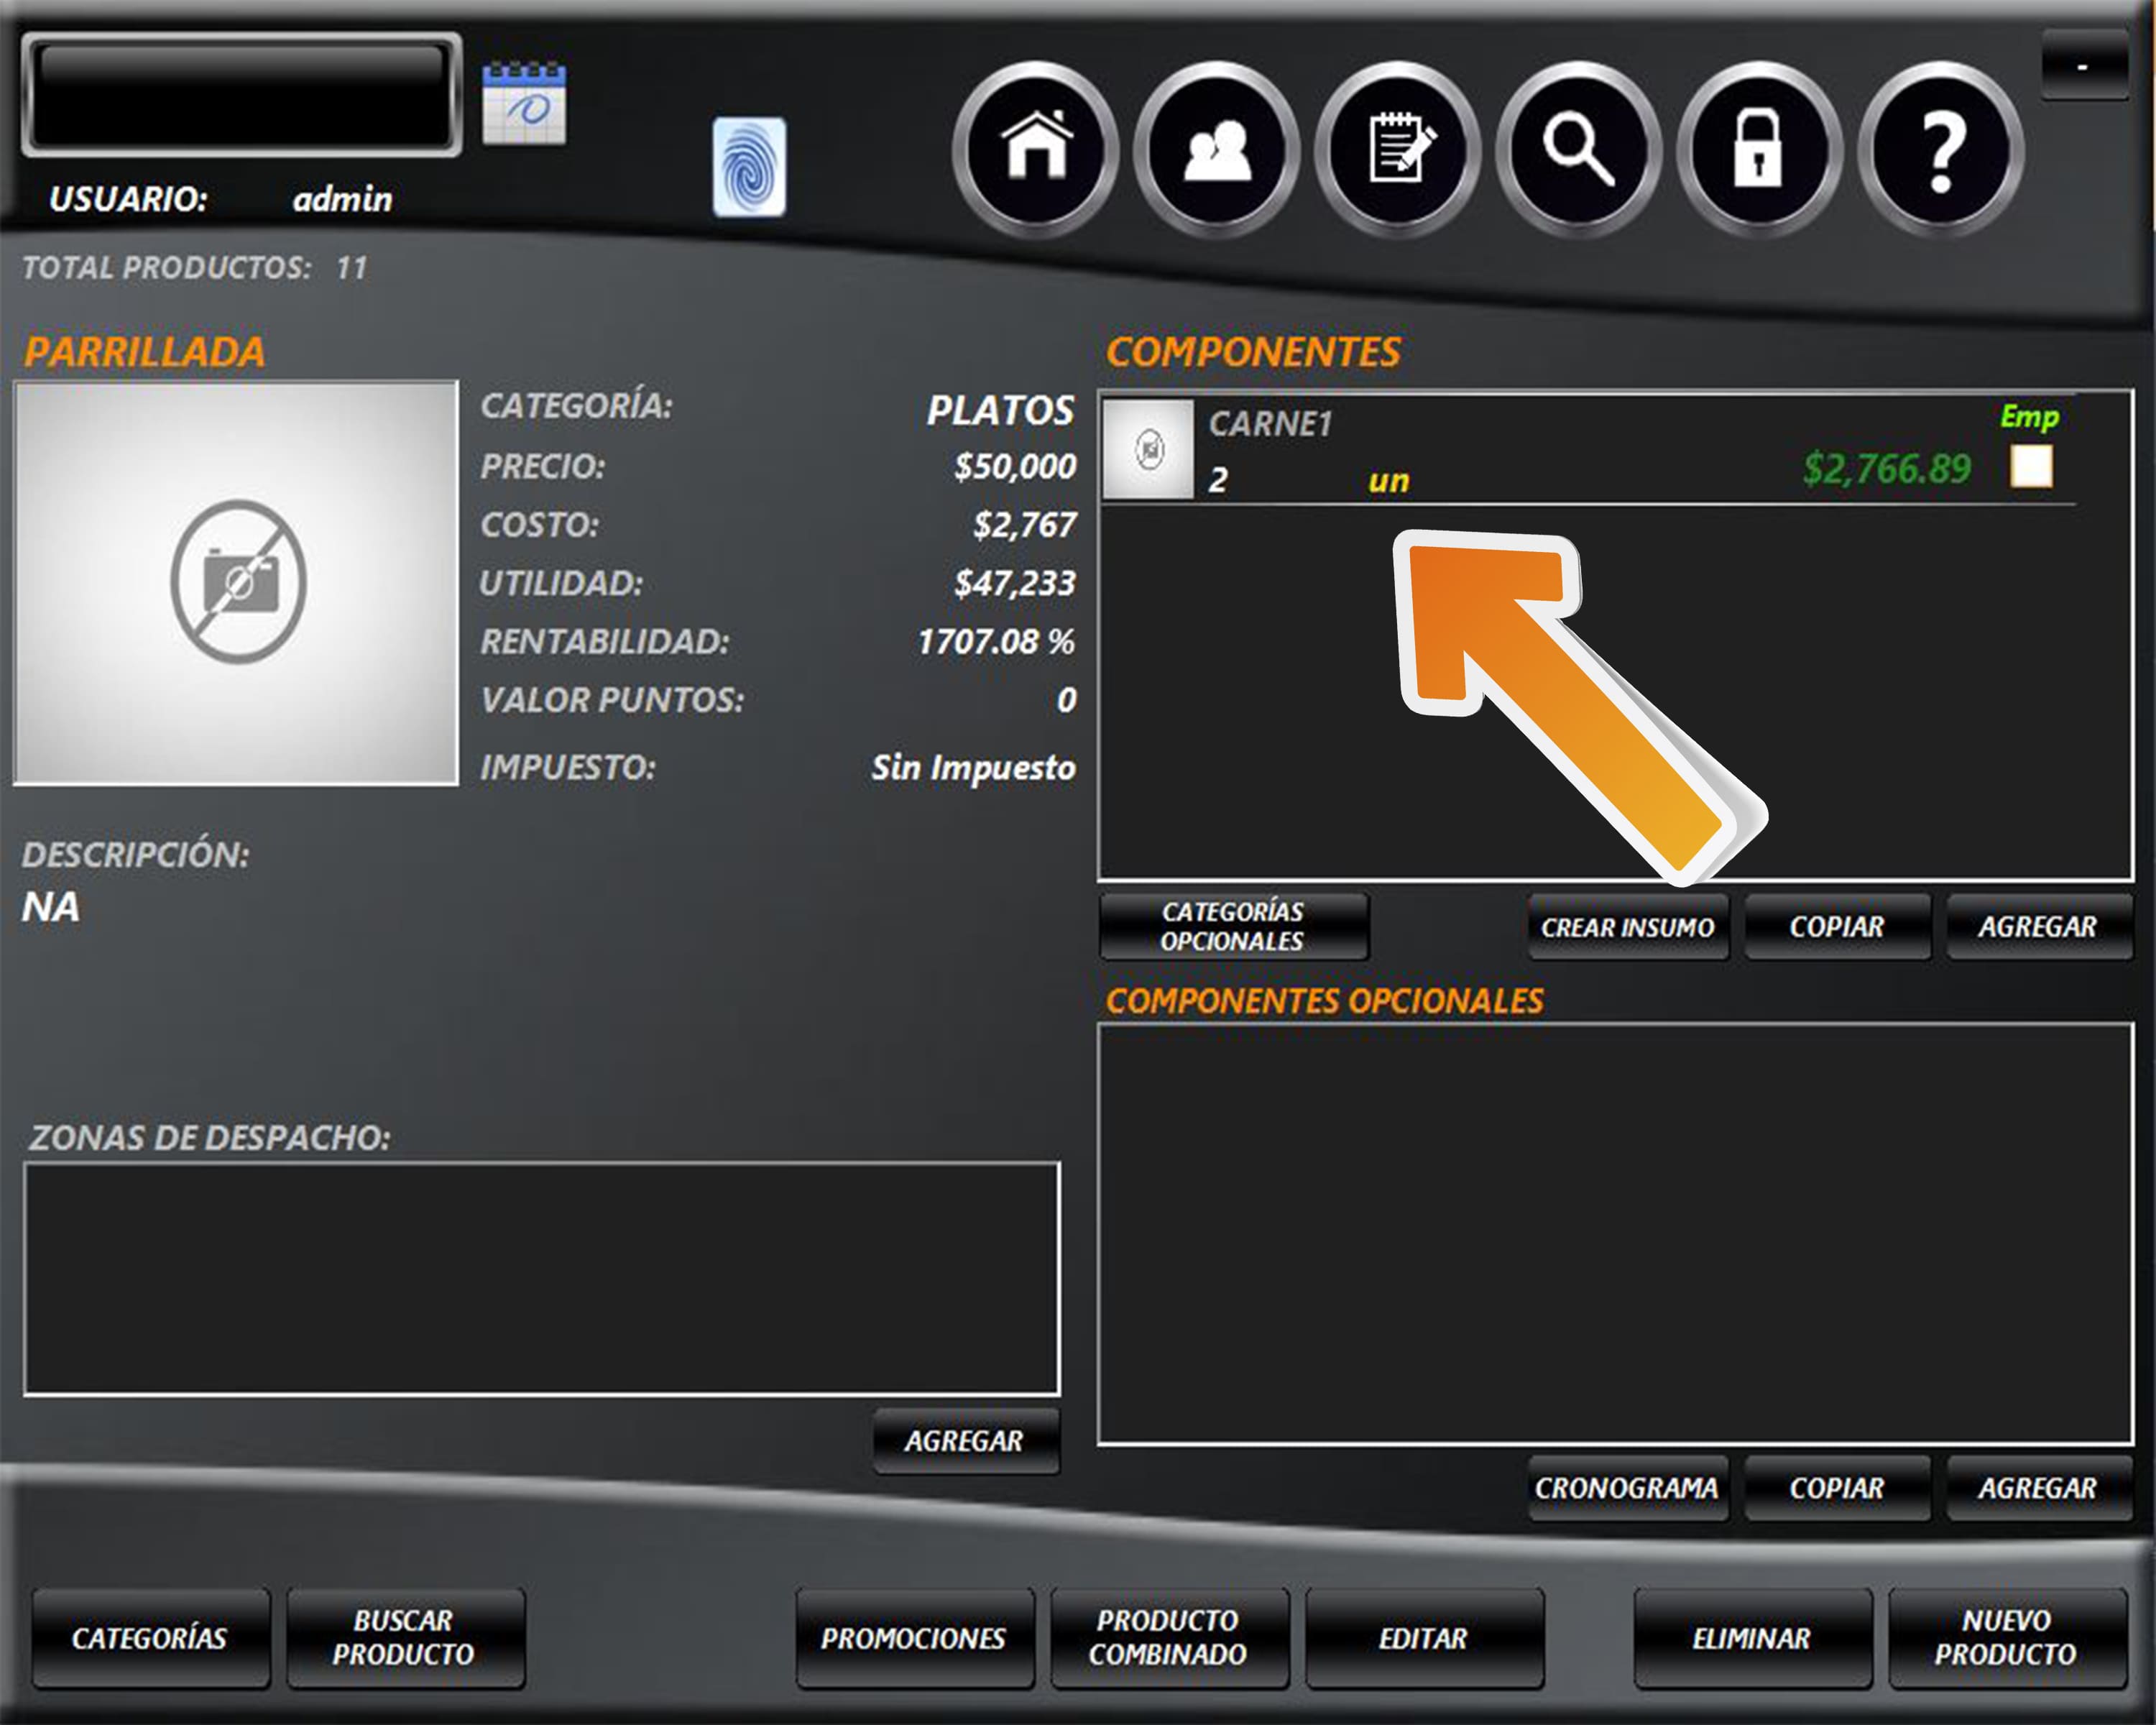Open CATEGORÍAS OPCIONALES
The height and width of the screenshot is (1725, 2156).
coord(1233,926)
